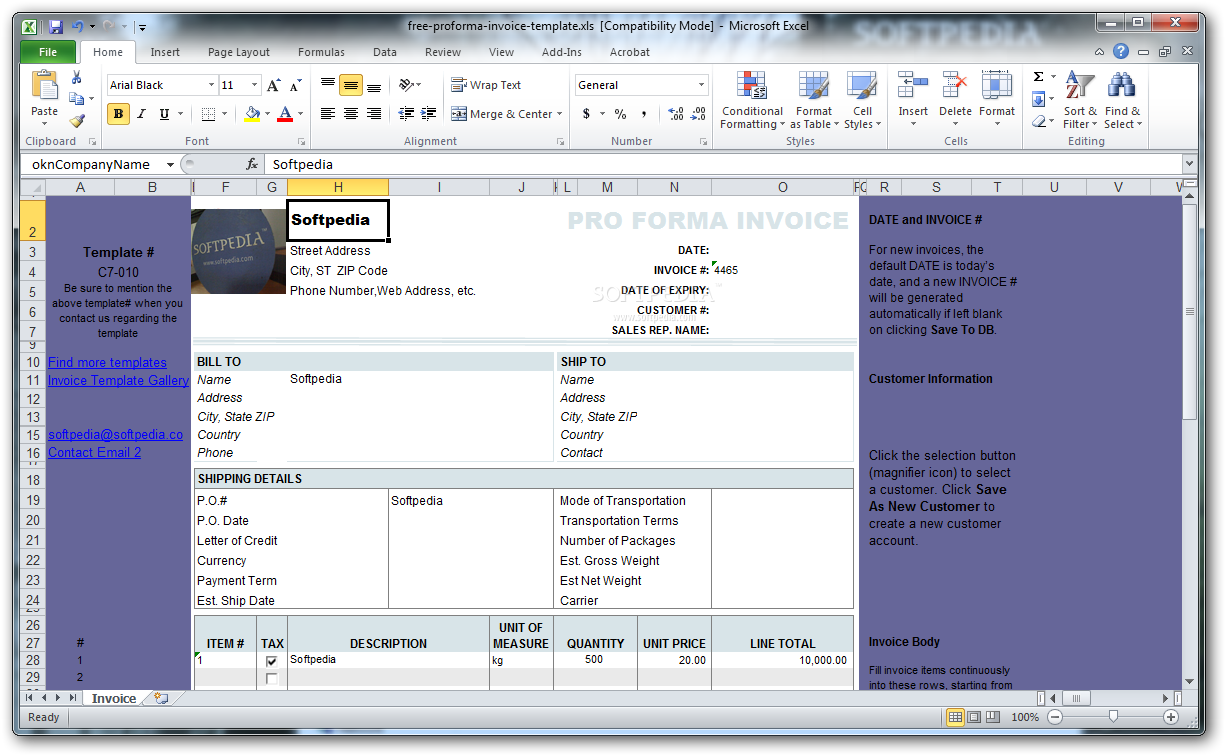The height and width of the screenshot is (756, 1226).
Task: Click the Cut scissors icon
Action: tap(77, 78)
